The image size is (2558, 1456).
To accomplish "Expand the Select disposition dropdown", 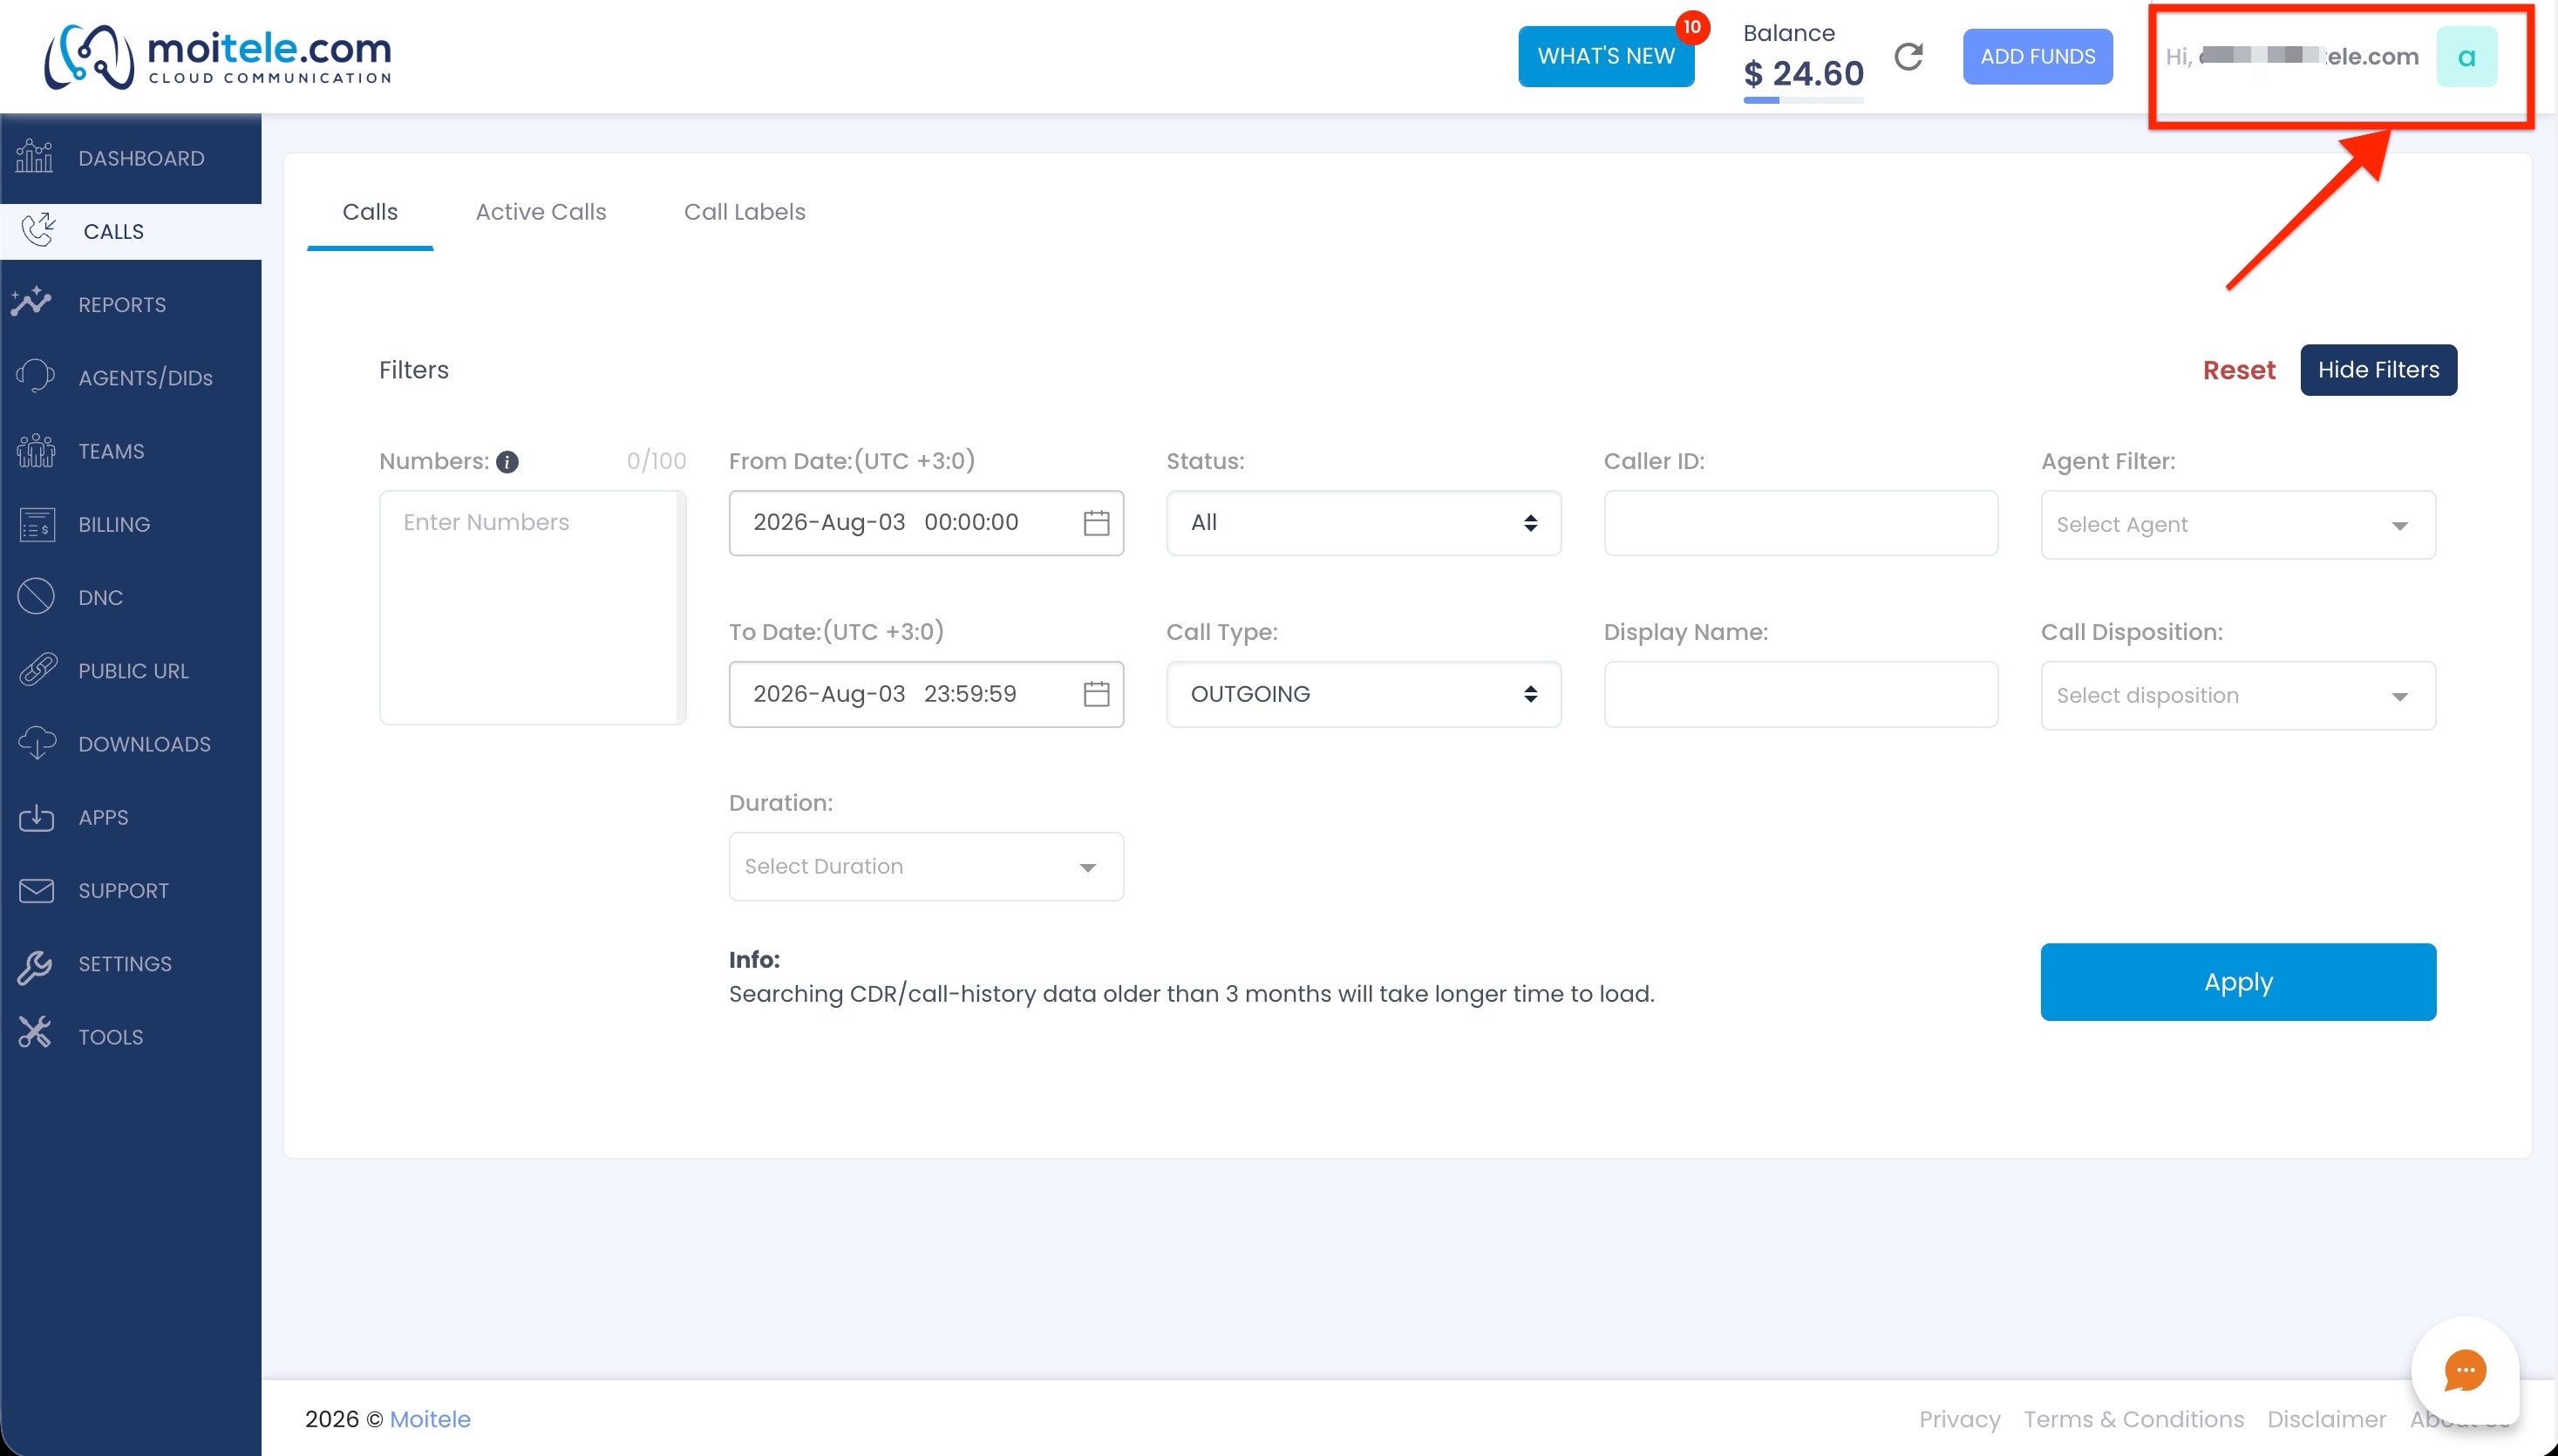I will point(2238,696).
